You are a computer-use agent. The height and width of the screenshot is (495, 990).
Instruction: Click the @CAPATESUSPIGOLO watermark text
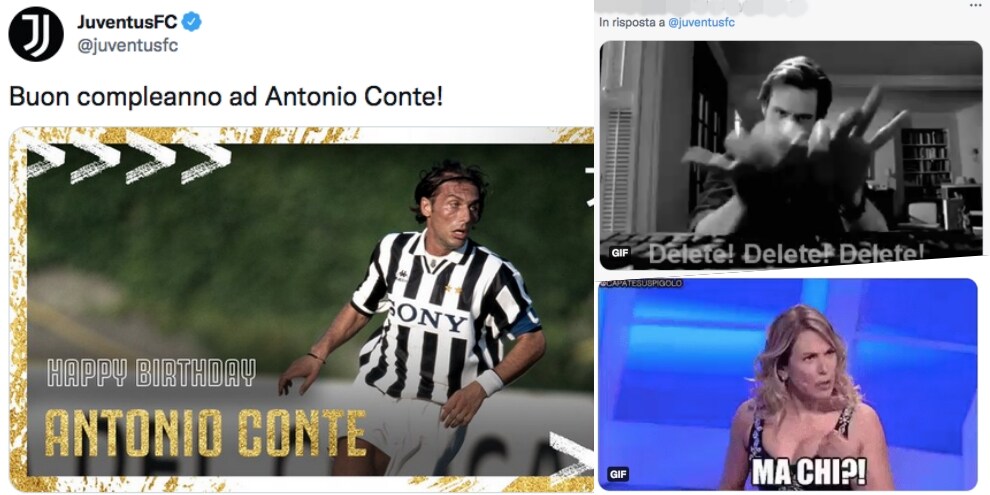coord(641,283)
